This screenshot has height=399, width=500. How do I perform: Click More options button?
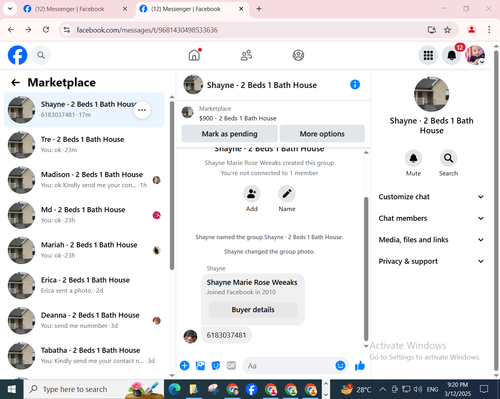(322, 134)
